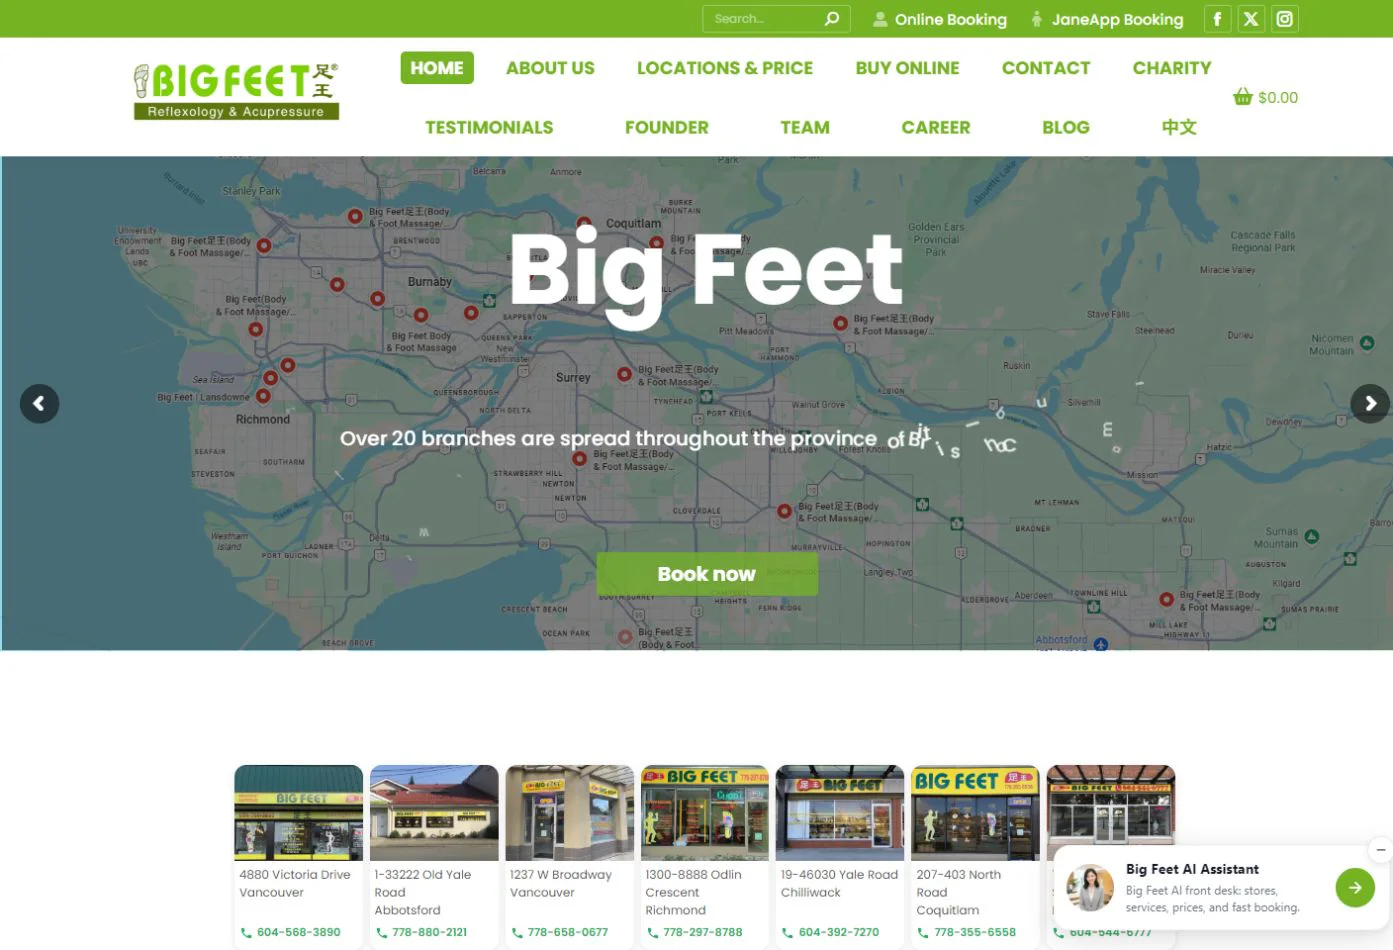Click phone icon beside 778-880-2121
The width and height of the screenshot is (1393, 950).
382,933
